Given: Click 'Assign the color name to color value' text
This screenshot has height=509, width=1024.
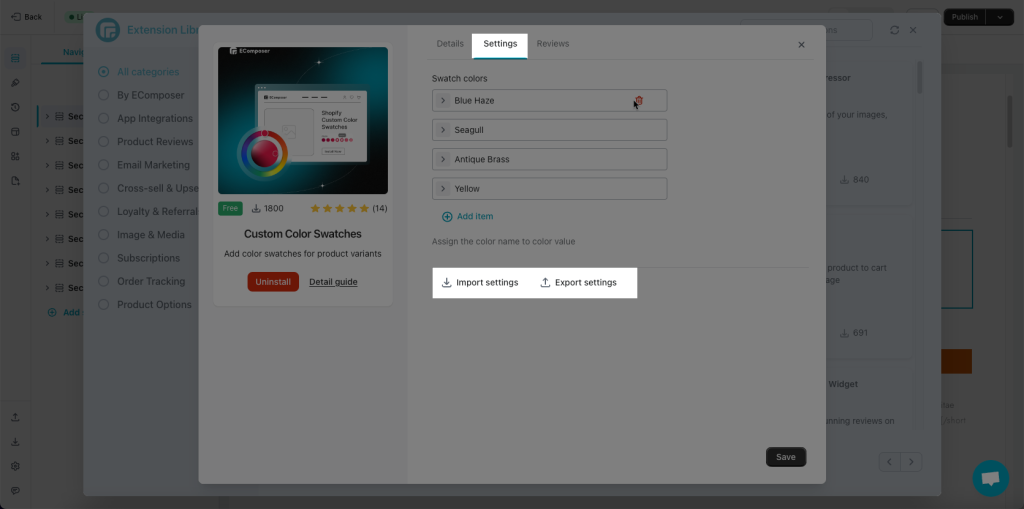Looking at the screenshot, I should [504, 241].
